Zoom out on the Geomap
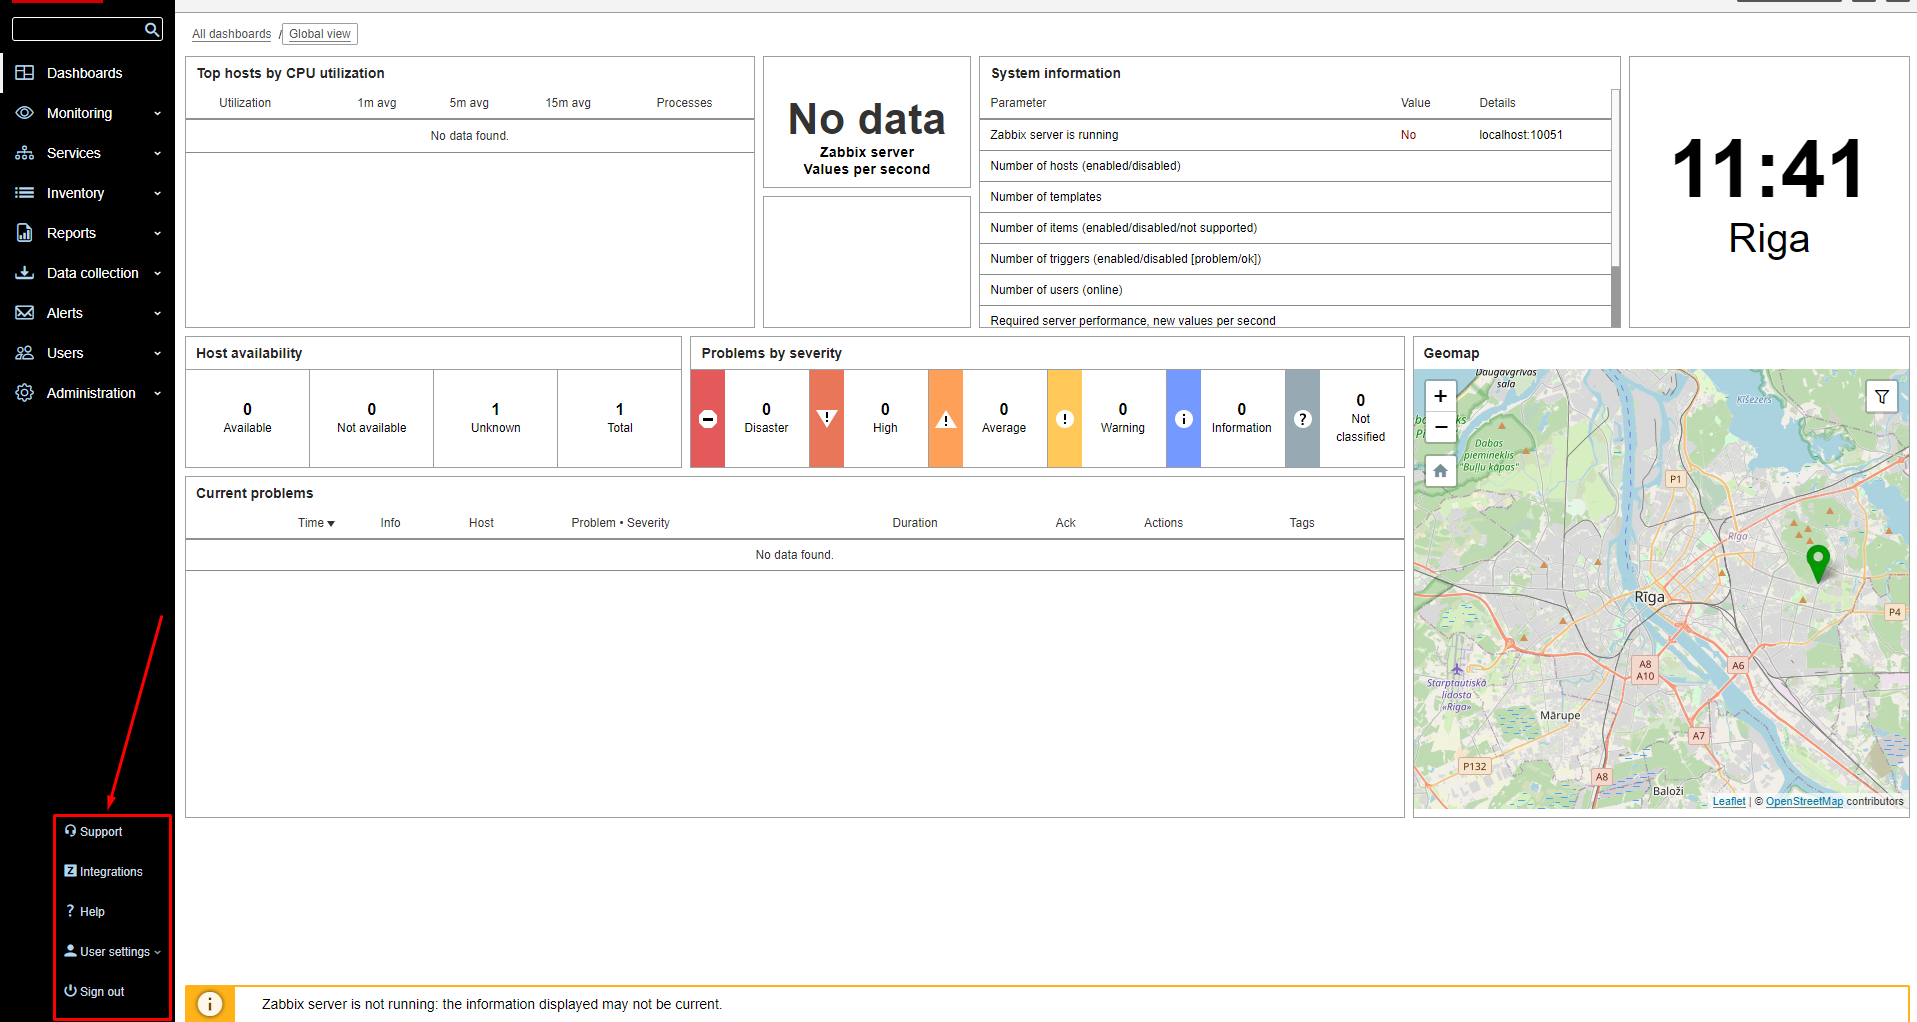The height and width of the screenshot is (1022, 1917). (x=1440, y=427)
